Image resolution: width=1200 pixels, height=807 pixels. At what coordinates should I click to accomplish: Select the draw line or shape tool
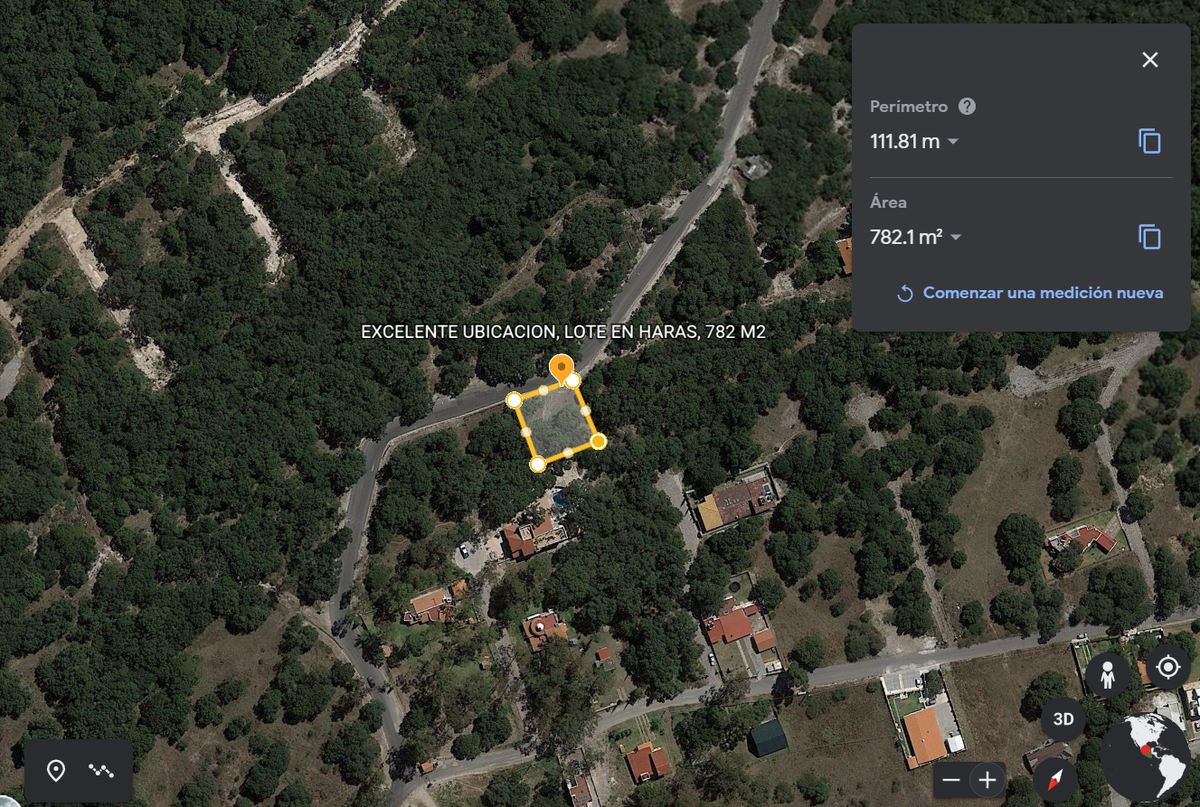click(x=101, y=771)
